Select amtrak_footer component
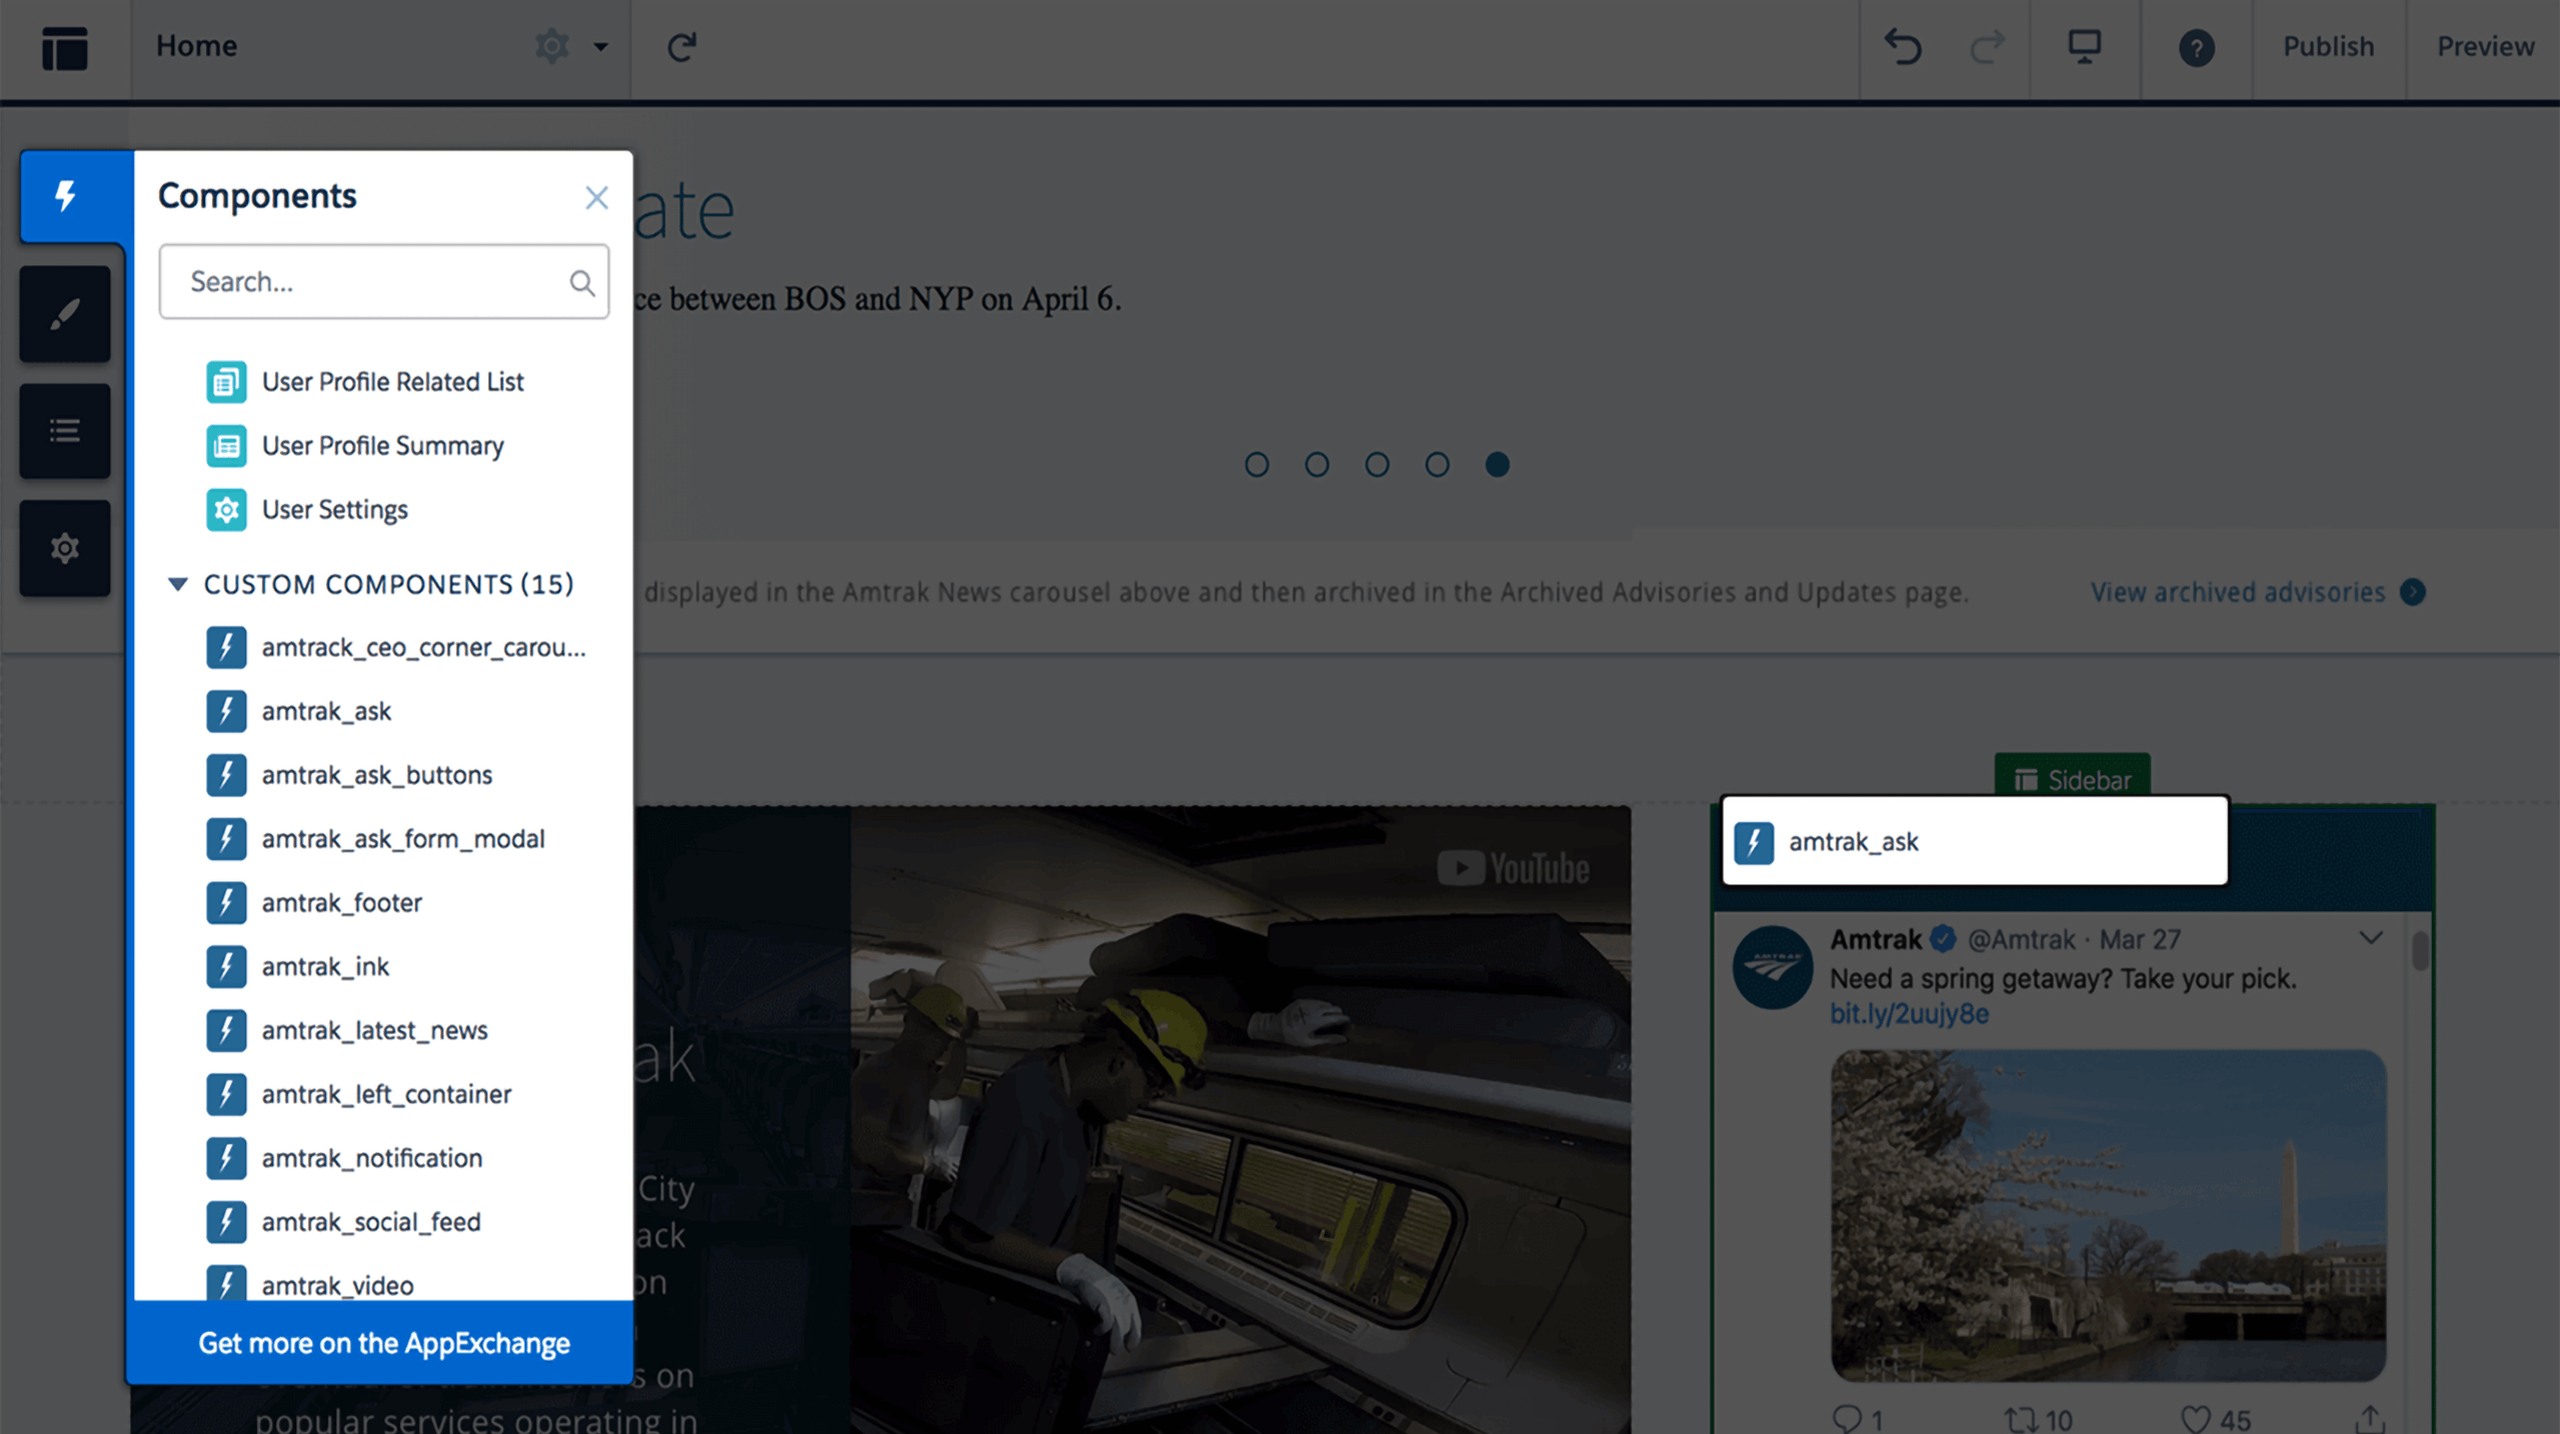Image resolution: width=2560 pixels, height=1434 pixels. [x=314, y=903]
